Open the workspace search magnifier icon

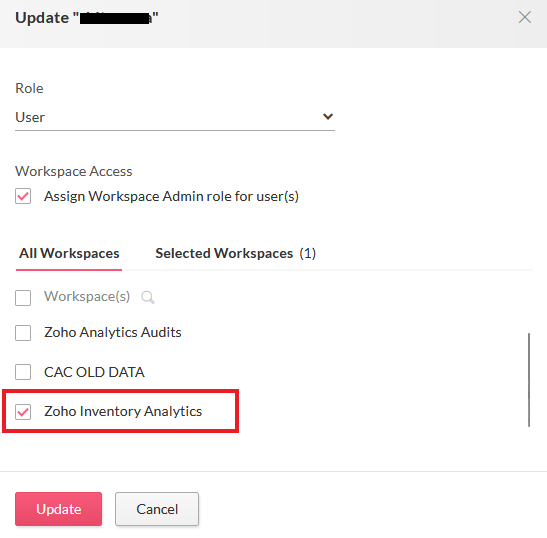coord(148,298)
